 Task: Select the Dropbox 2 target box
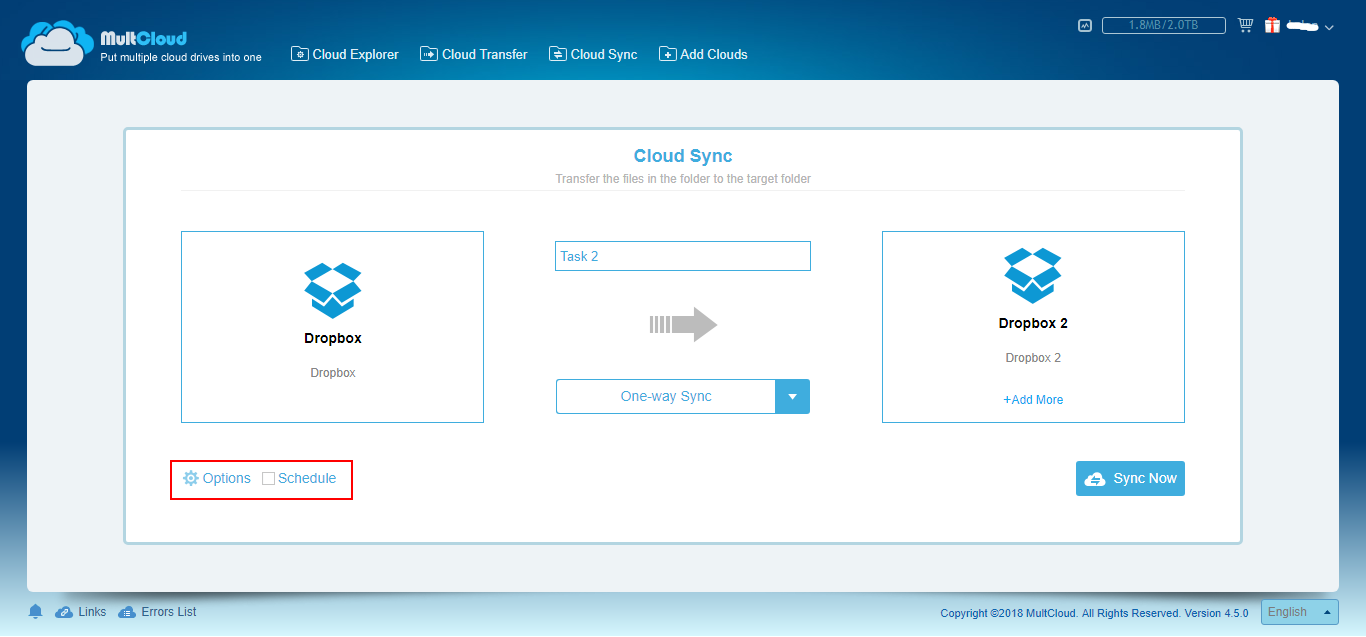coord(1033,327)
